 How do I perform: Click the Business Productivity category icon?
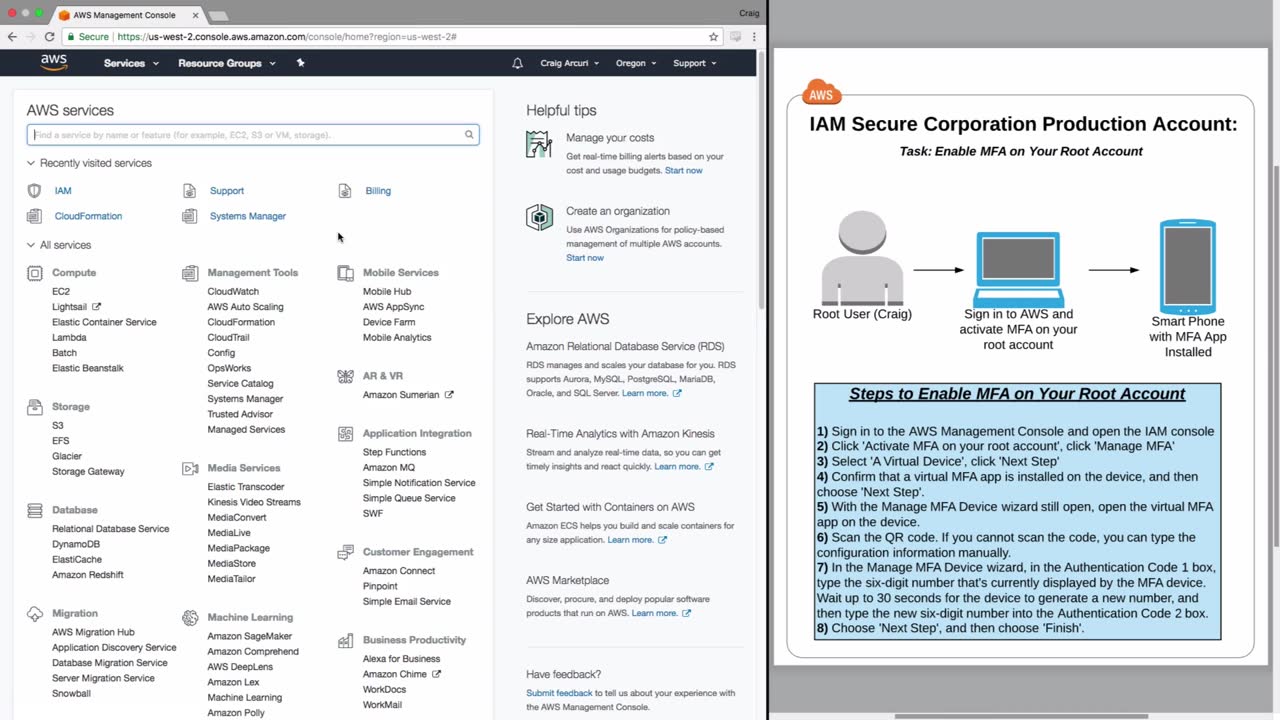[345, 640]
